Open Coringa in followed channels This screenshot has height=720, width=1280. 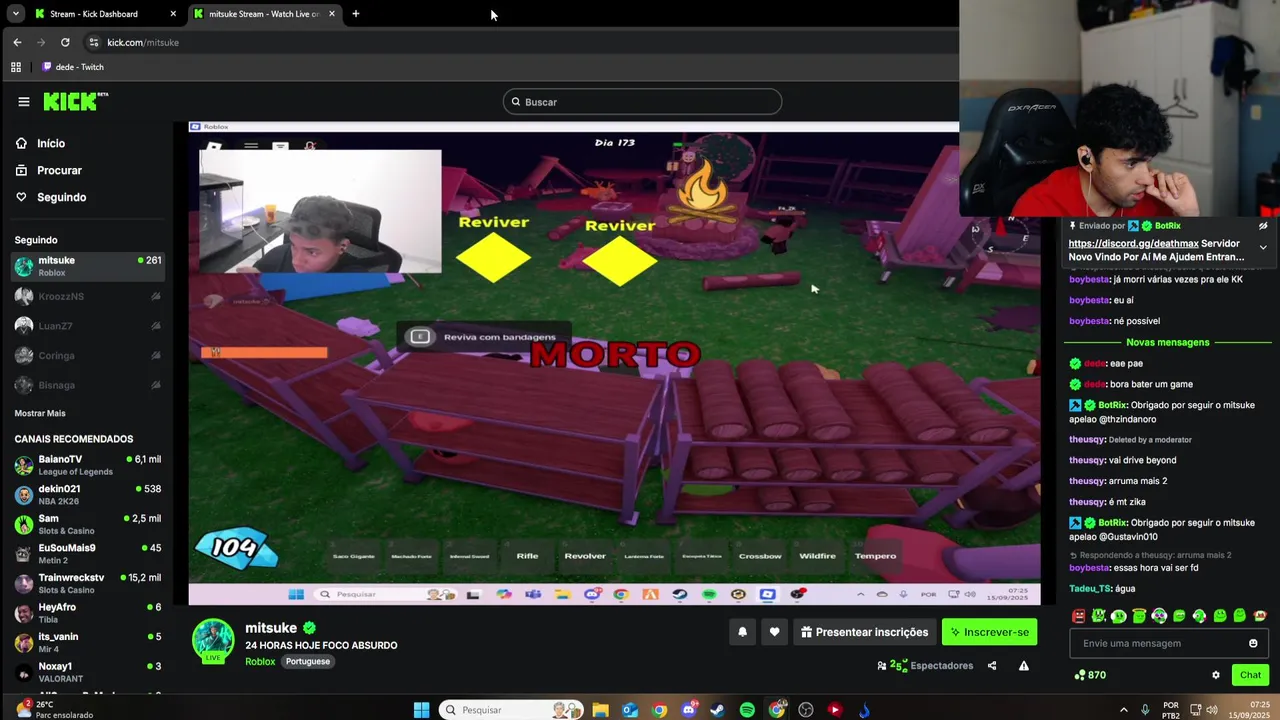tap(88, 355)
